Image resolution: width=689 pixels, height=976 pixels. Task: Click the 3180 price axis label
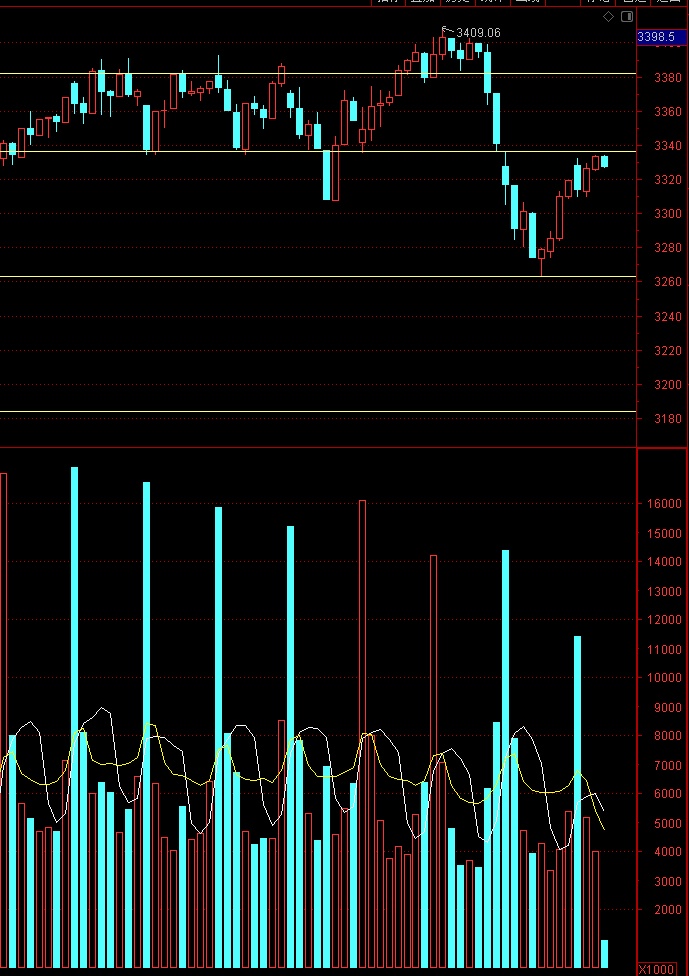pyautogui.click(x=668, y=419)
